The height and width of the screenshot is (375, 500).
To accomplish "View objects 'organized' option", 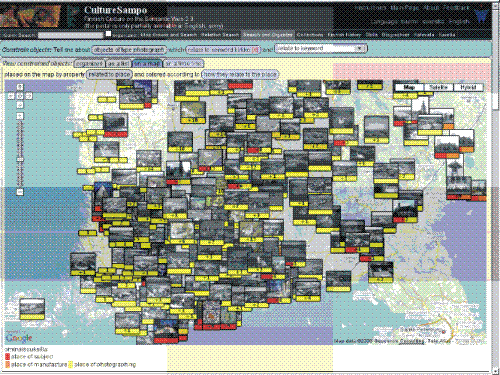I will tap(89, 63).
